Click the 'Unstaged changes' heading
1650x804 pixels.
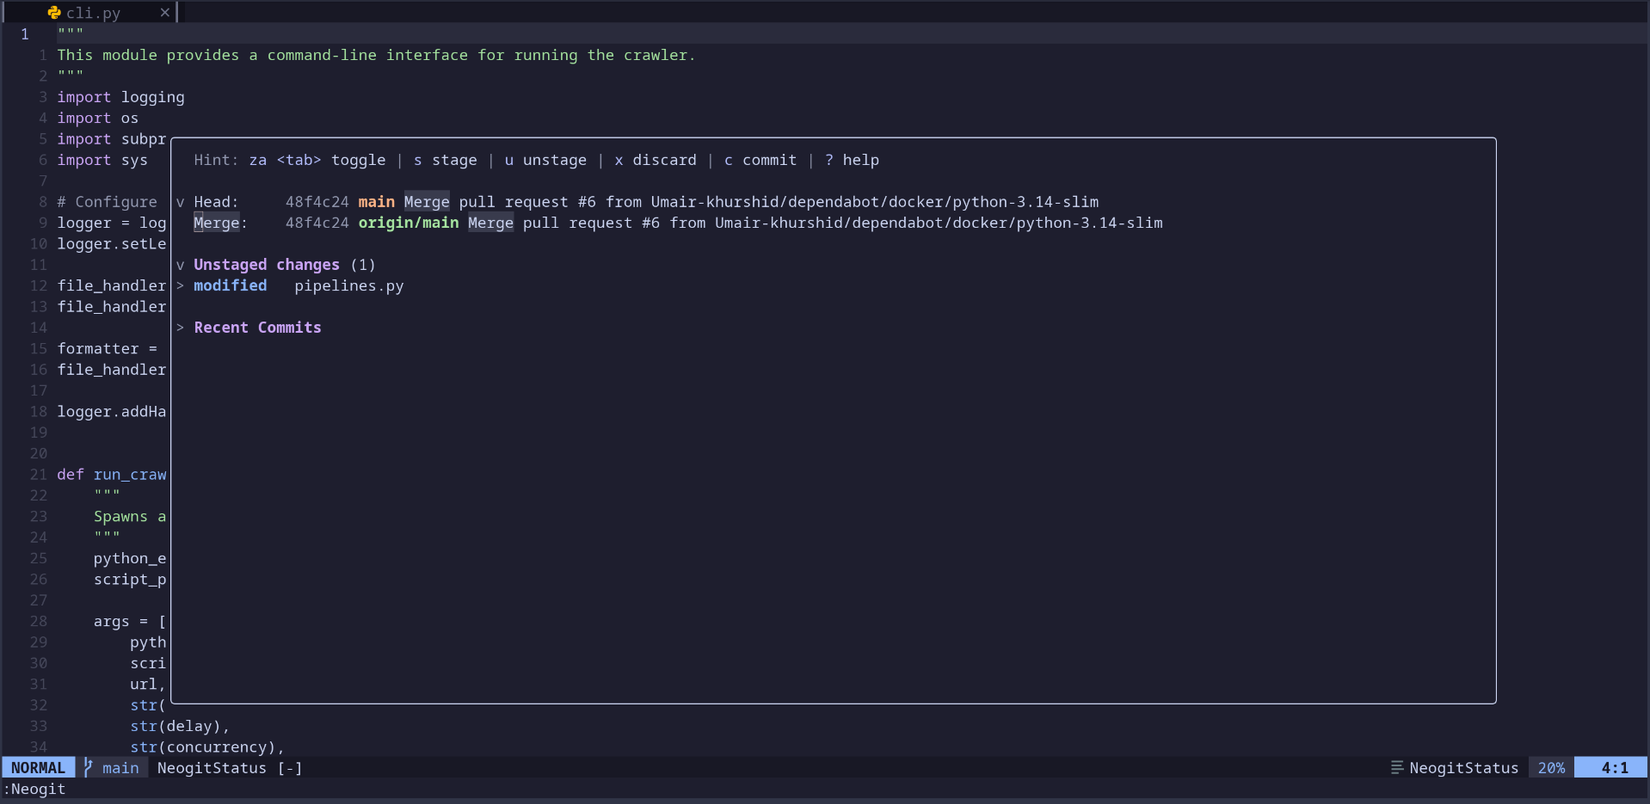(x=266, y=265)
